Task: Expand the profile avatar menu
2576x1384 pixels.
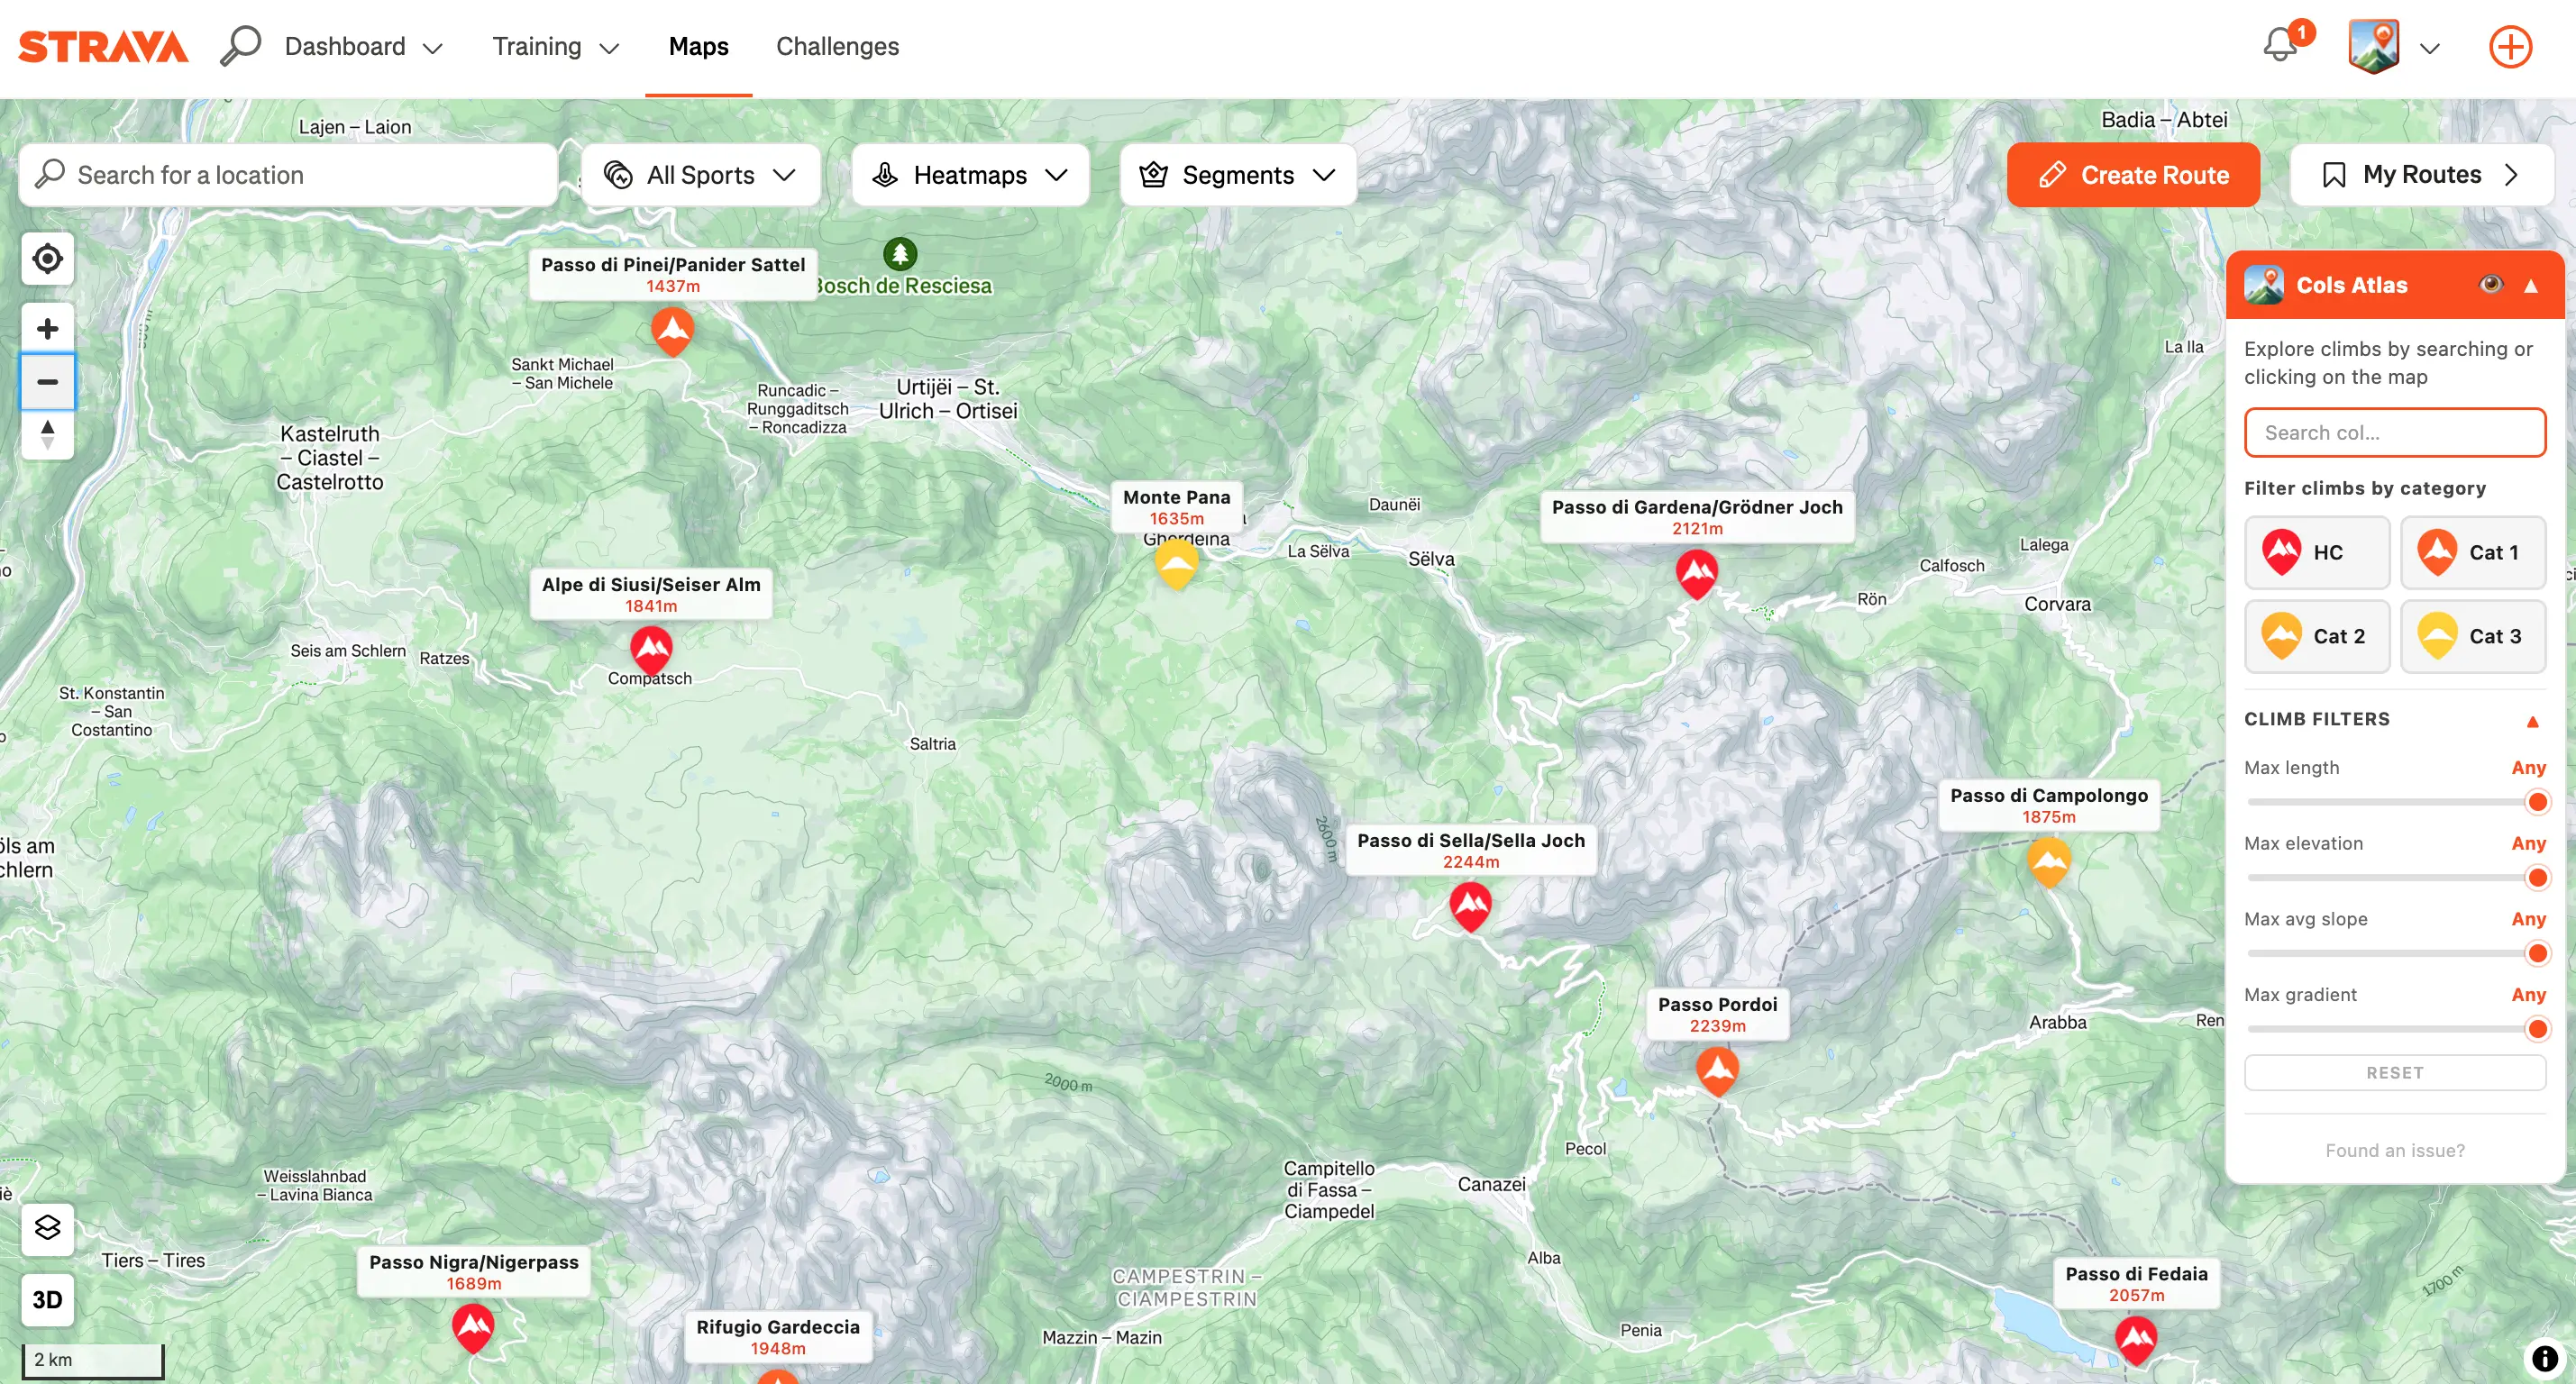Action: tap(2431, 47)
